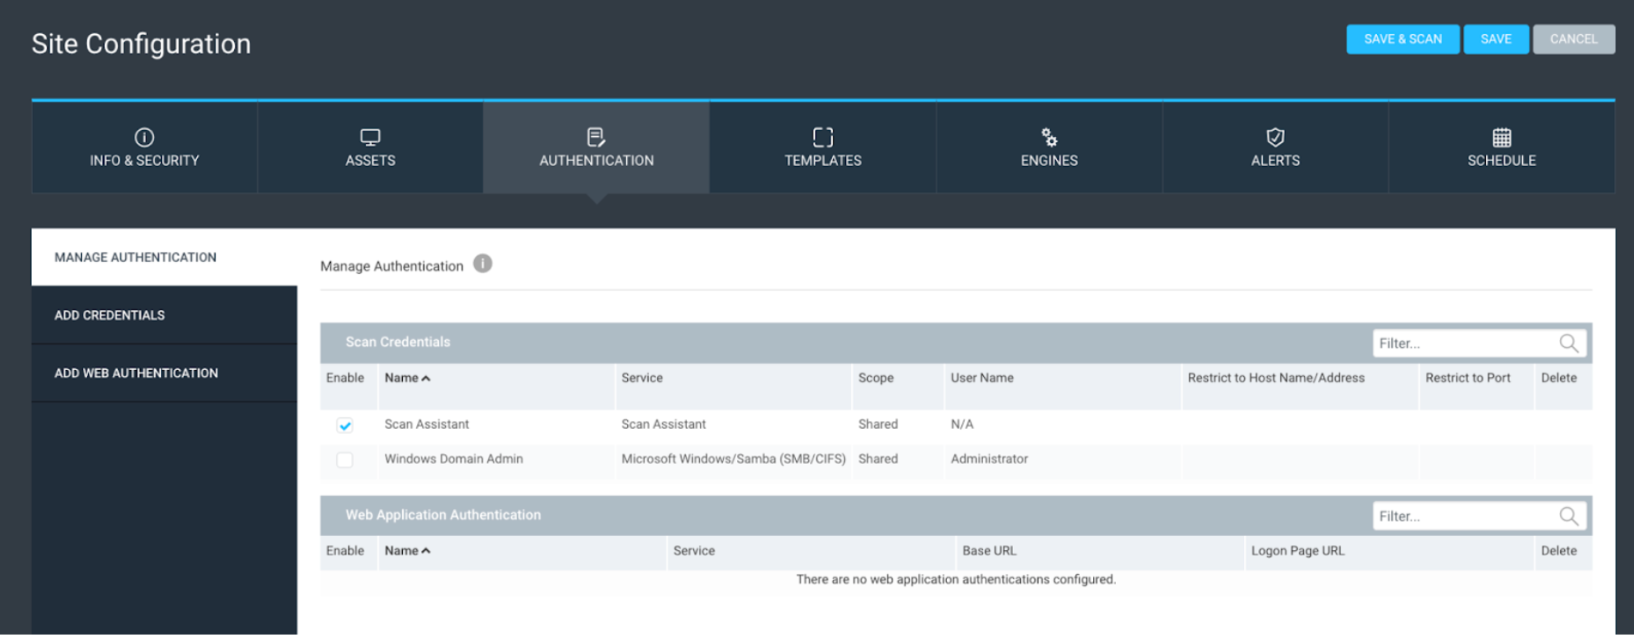Sort Scan Credentials by Name arrow
The width and height of the screenshot is (1634, 638).
[x=426, y=378]
